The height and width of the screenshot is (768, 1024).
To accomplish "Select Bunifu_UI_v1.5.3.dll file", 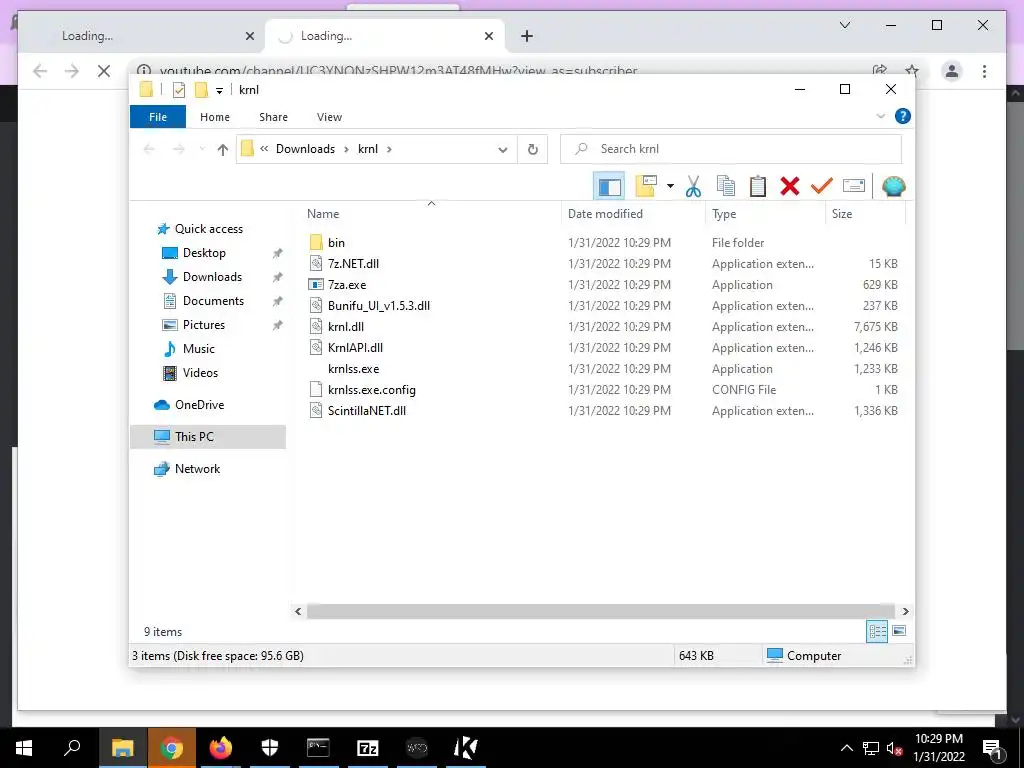I will point(379,306).
